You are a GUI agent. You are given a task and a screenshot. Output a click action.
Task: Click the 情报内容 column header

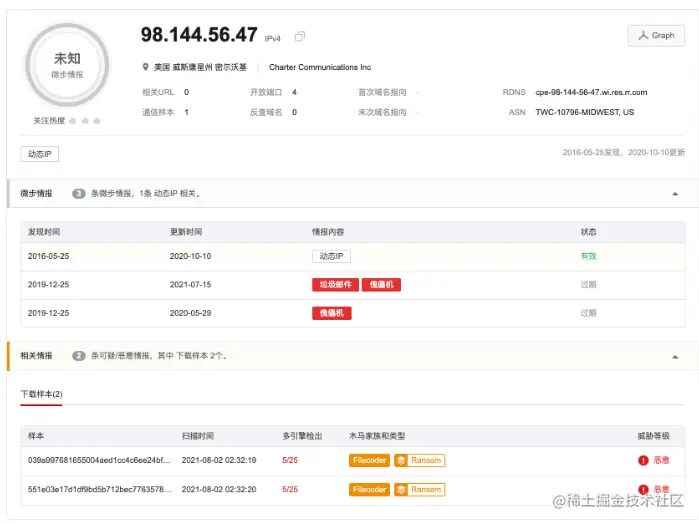click(x=328, y=232)
